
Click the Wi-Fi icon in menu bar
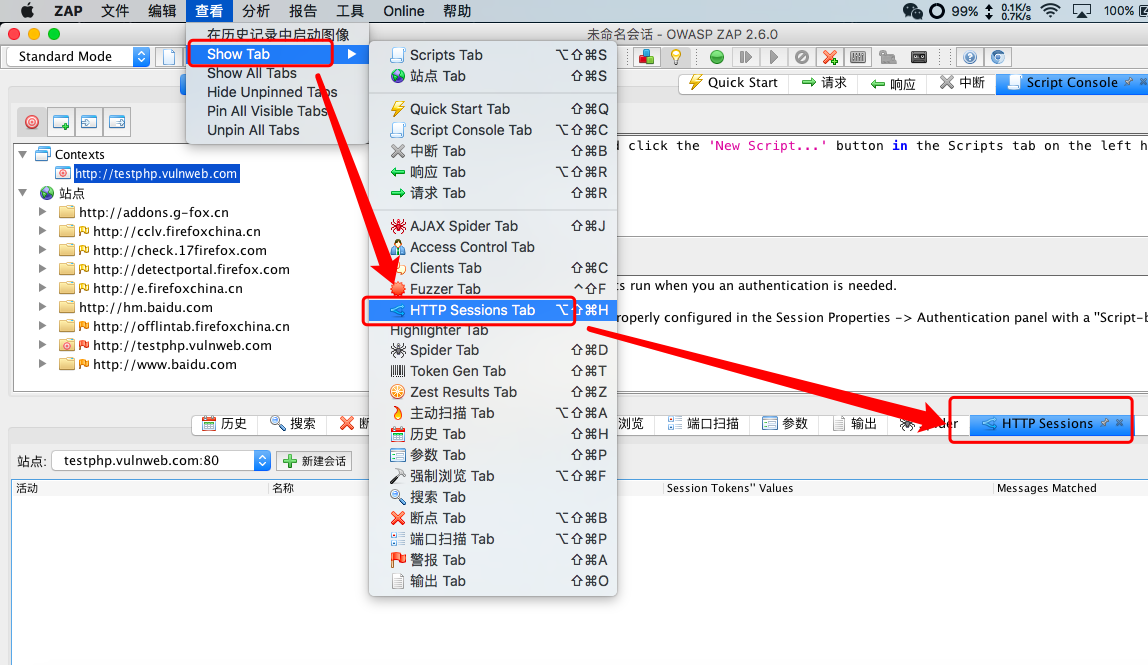(x=1051, y=11)
